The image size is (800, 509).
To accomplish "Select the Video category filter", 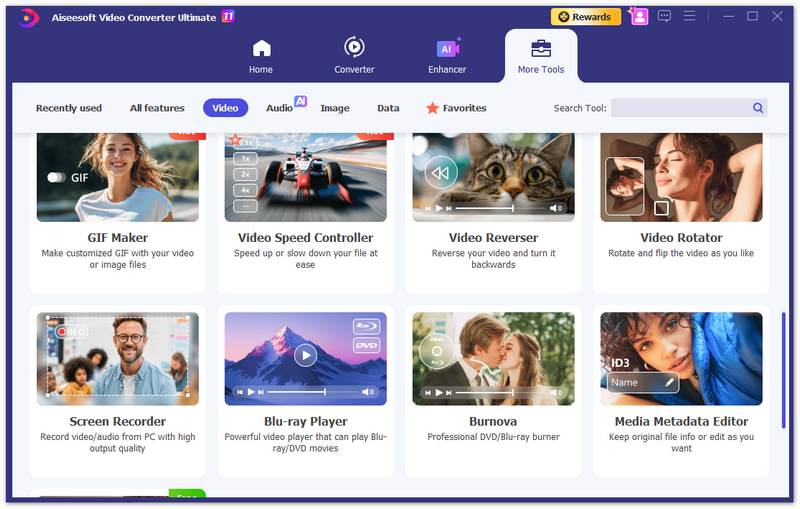I will tap(225, 108).
